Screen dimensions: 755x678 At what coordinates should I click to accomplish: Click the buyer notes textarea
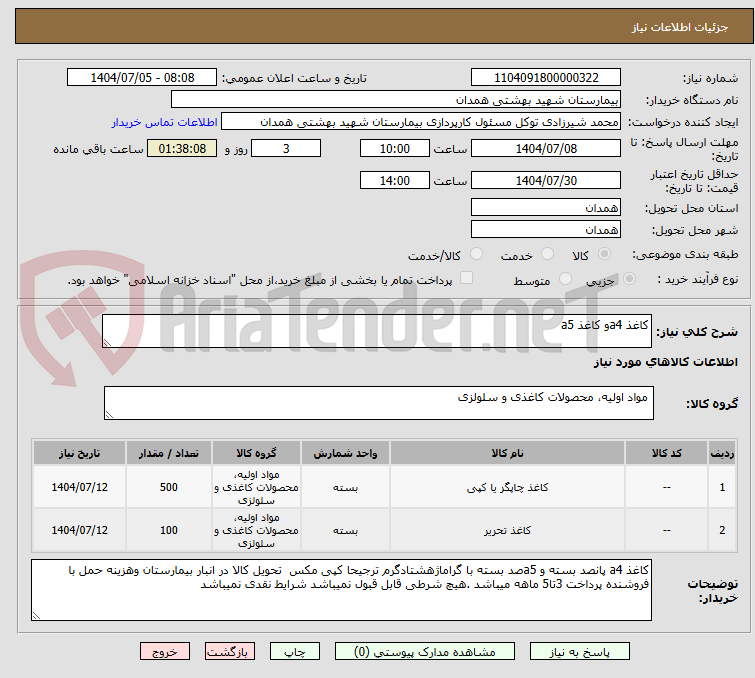[341, 590]
